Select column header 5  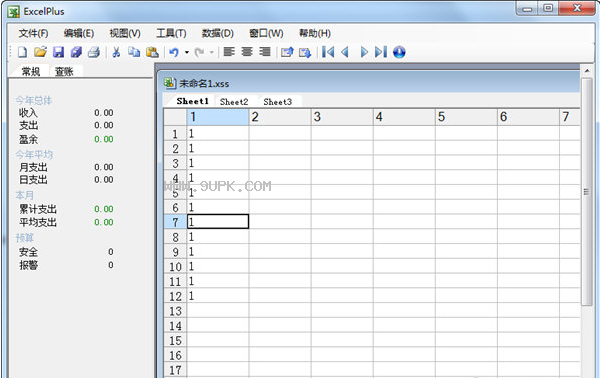tap(466, 117)
